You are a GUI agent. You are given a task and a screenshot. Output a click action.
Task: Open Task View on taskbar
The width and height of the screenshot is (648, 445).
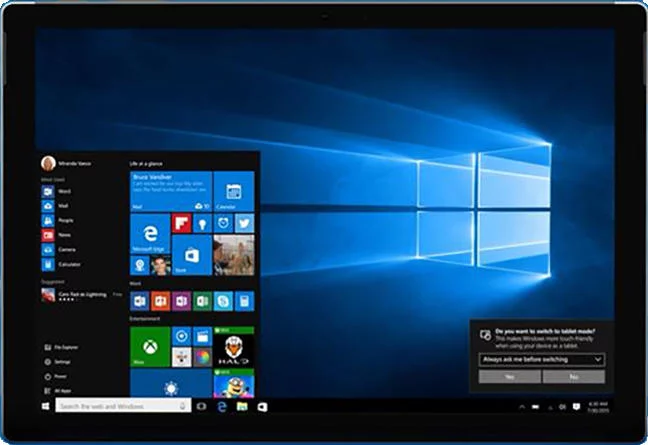pos(202,407)
